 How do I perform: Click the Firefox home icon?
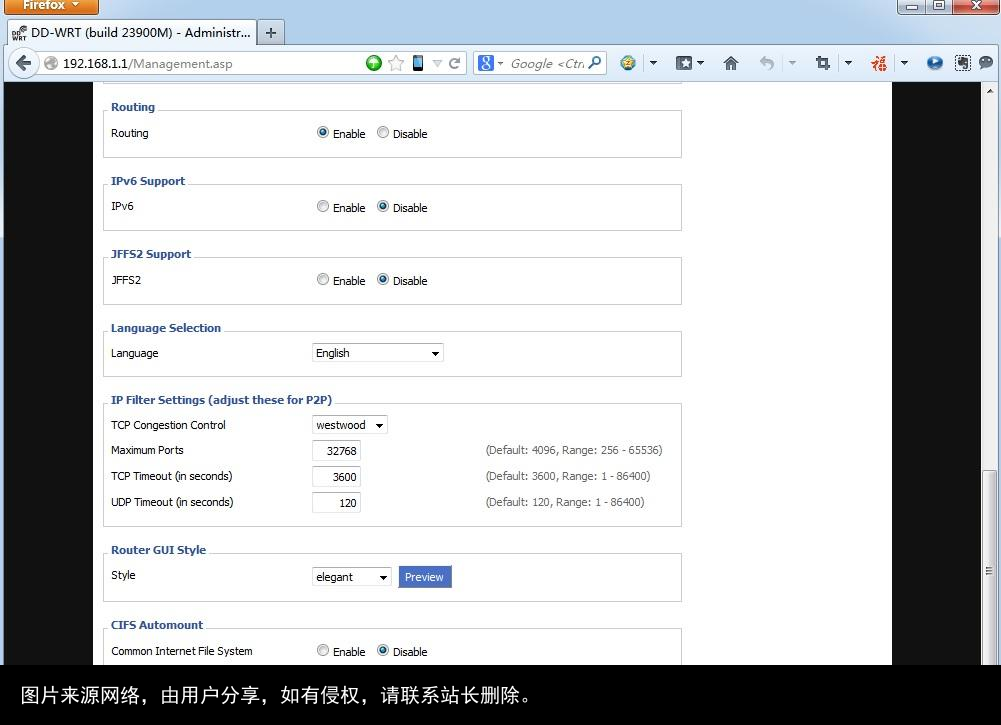(731, 62)
